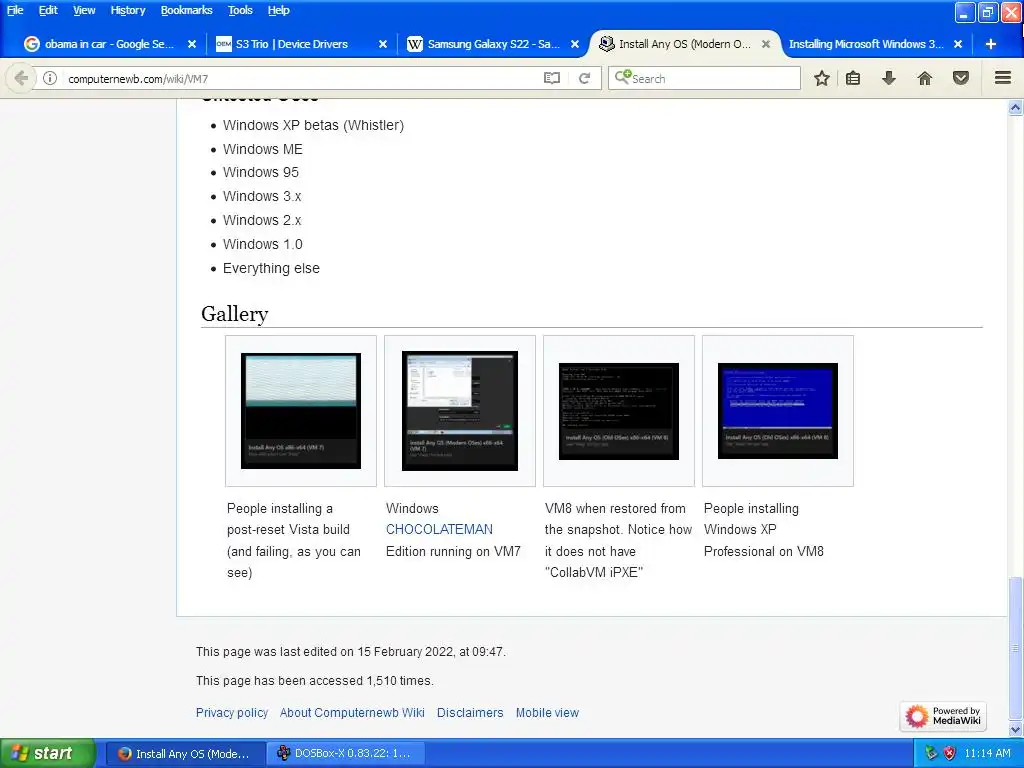
Task: Open the Downloads arrow icon
Action: pos(889,78)
